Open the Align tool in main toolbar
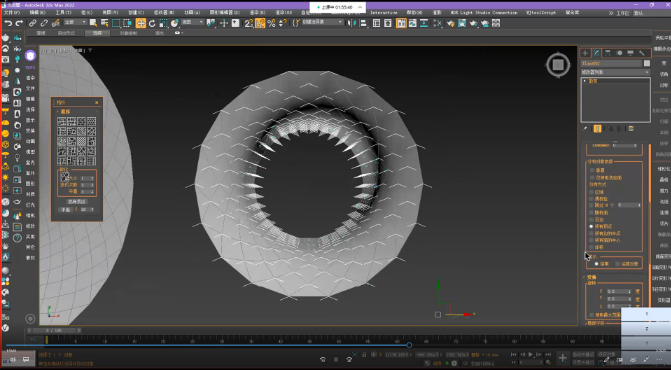The image size is (671, 370). [x=363, y=23]
